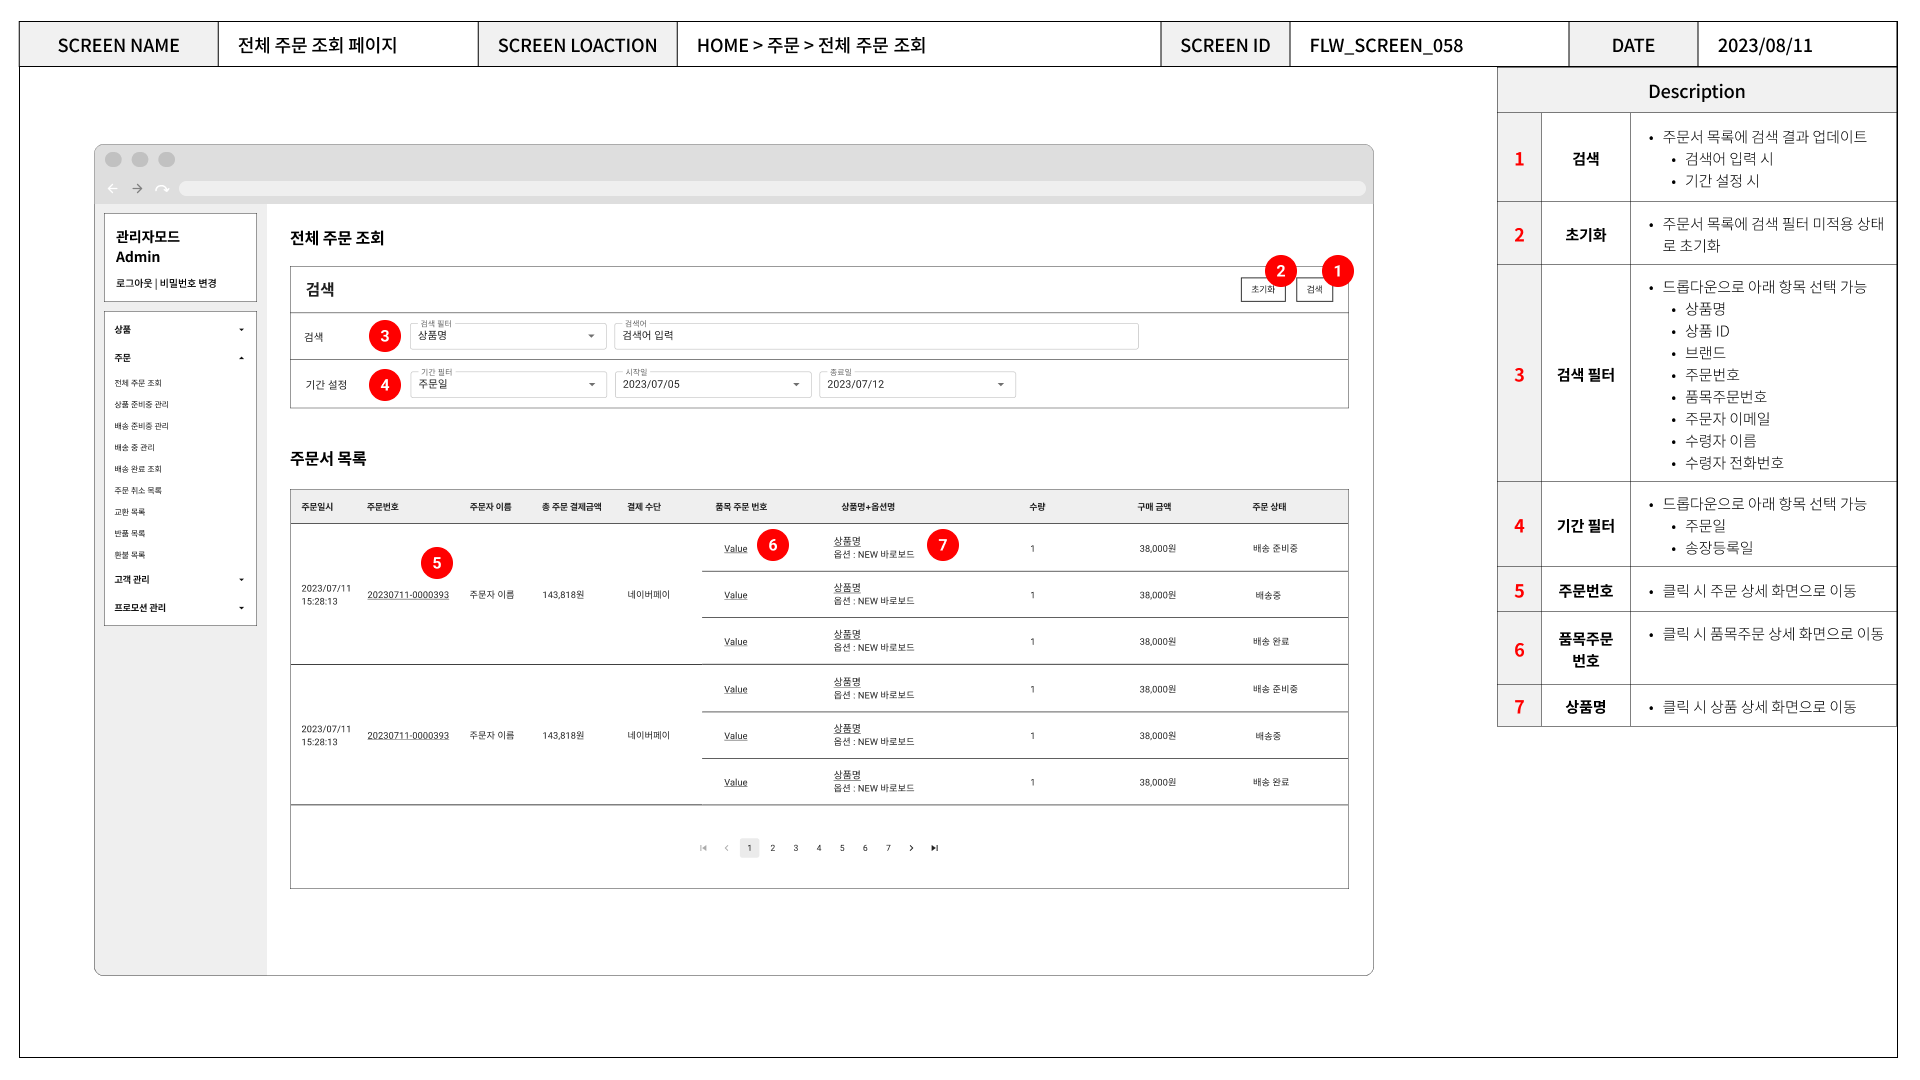Viewport: 1920px width, 1080px height.
Task: Expand the 상품 sidebar menu
Action: (241, 330)
